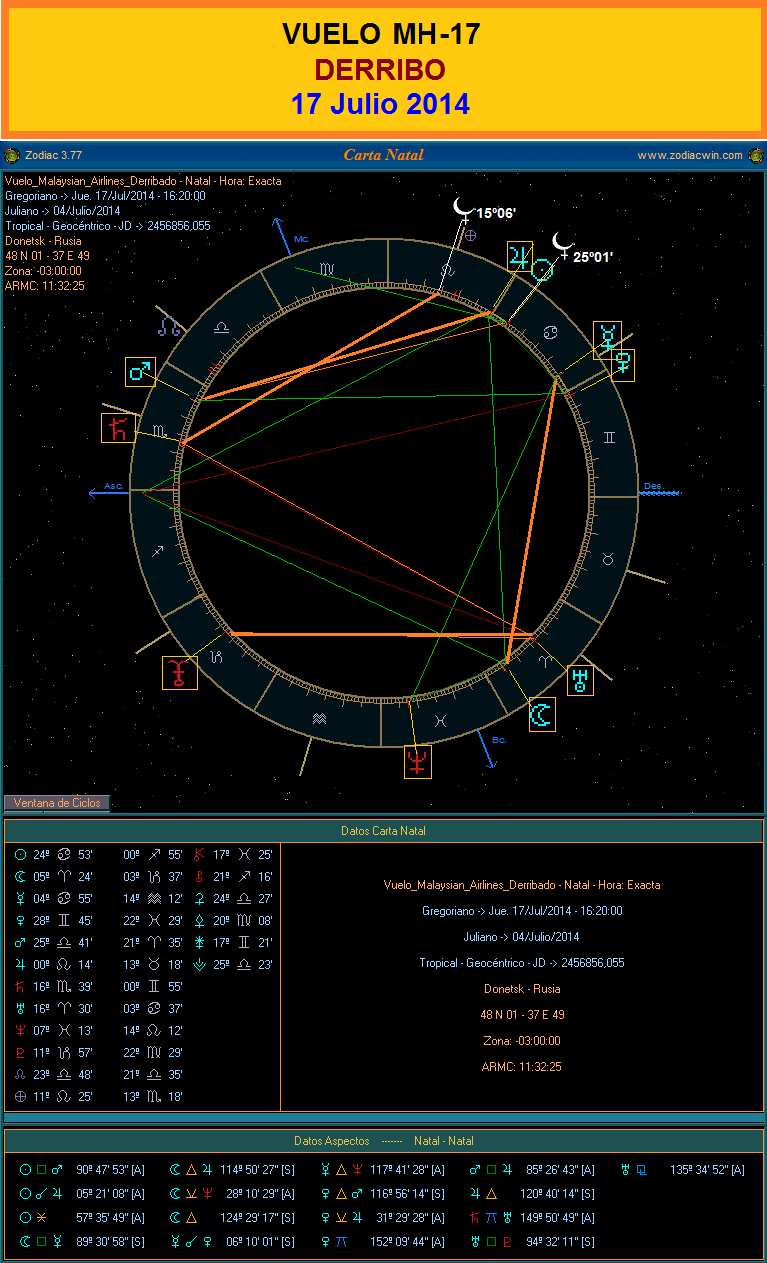The image size is (767, 1263).
Task: Select the Neptune trident glyph box
Action: 418,762
